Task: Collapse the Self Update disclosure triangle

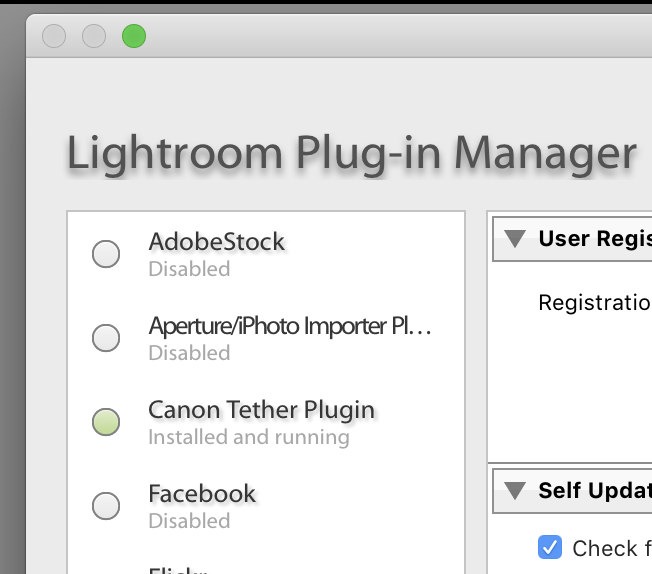Action: pos(515,491)
